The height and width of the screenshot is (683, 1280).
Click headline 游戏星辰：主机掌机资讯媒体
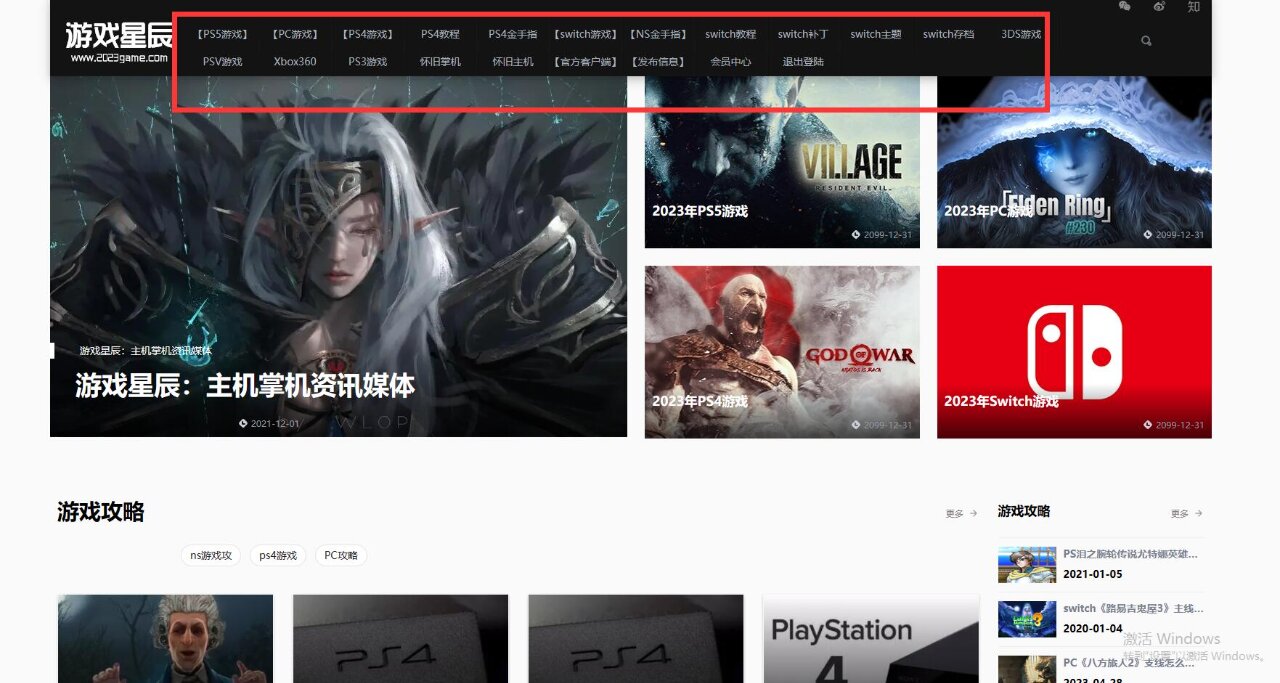pos(245,386)
